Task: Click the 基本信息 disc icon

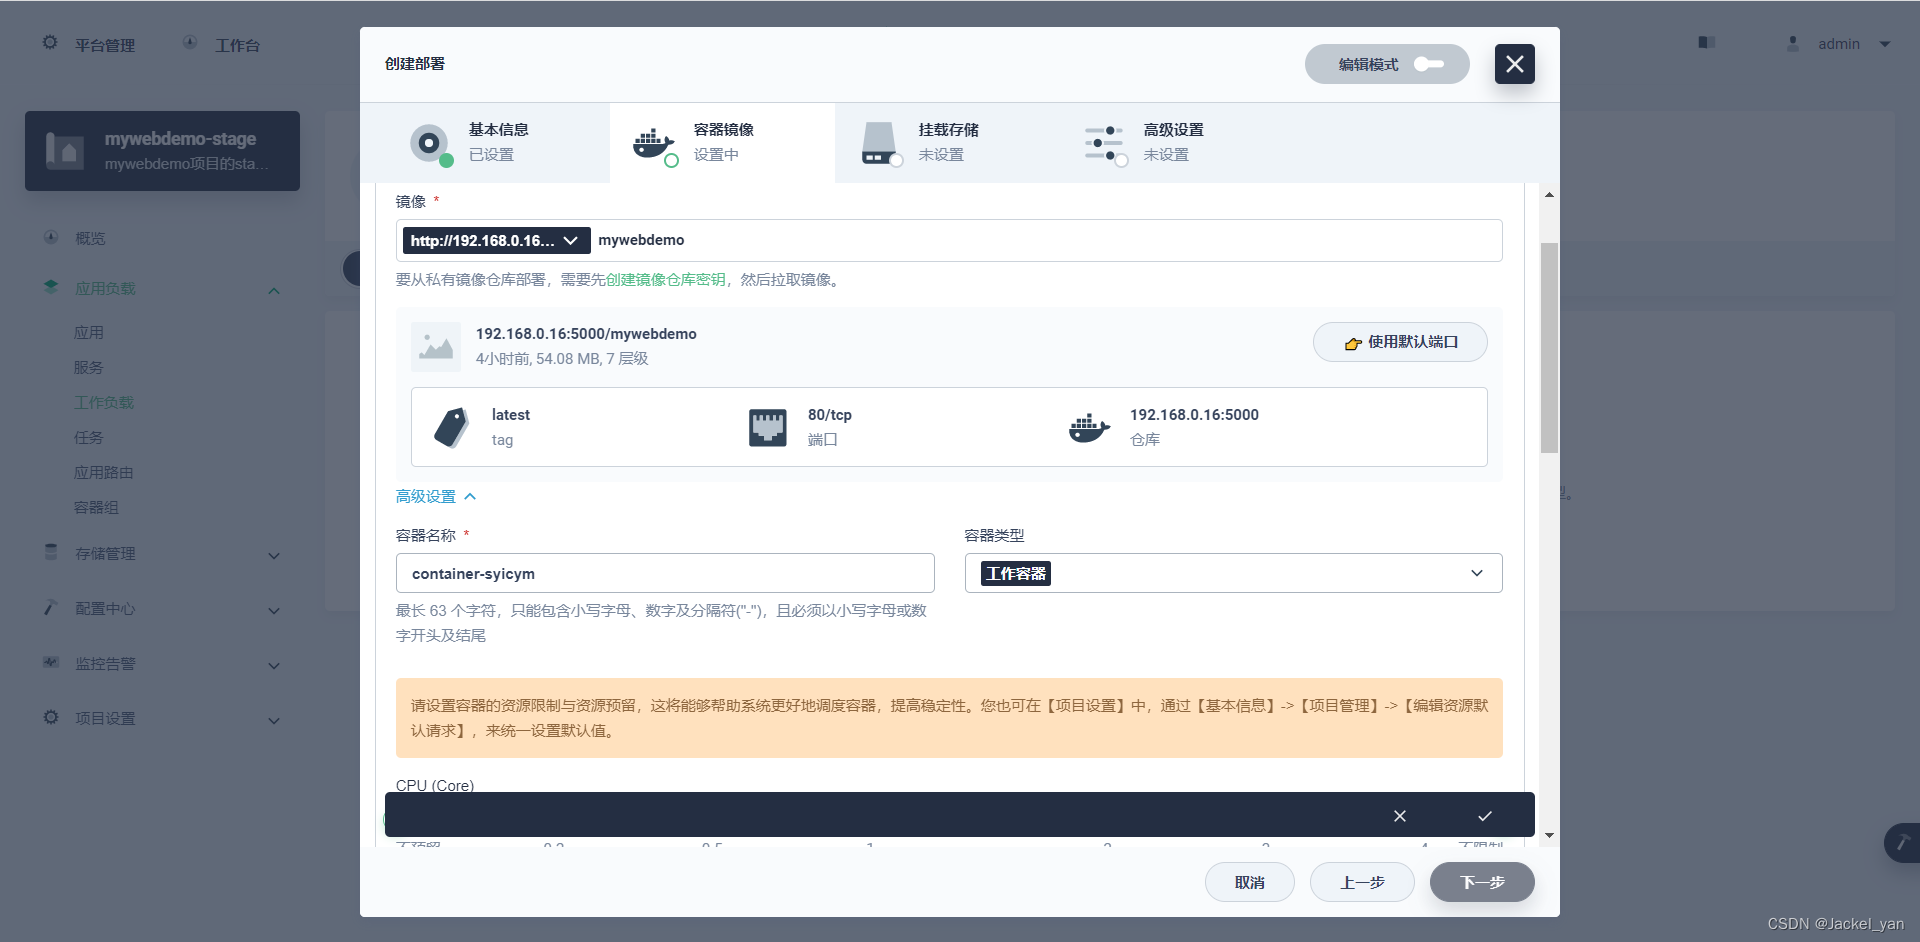Action: (430, 144)
